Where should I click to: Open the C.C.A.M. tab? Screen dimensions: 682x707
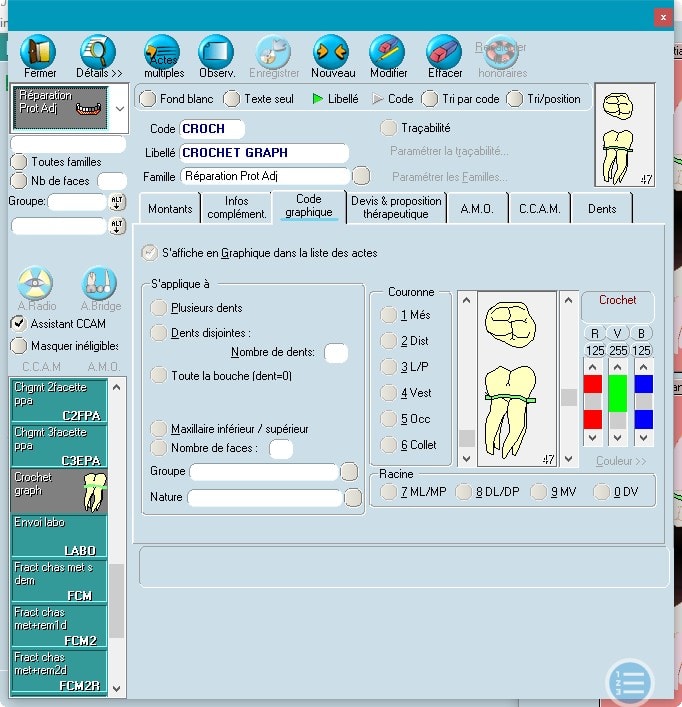(x=539, y=208)
